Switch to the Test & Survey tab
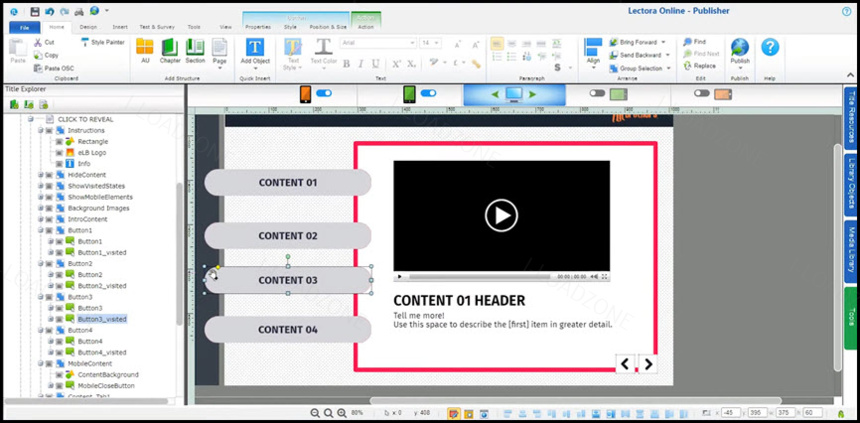 pos(157,27)
